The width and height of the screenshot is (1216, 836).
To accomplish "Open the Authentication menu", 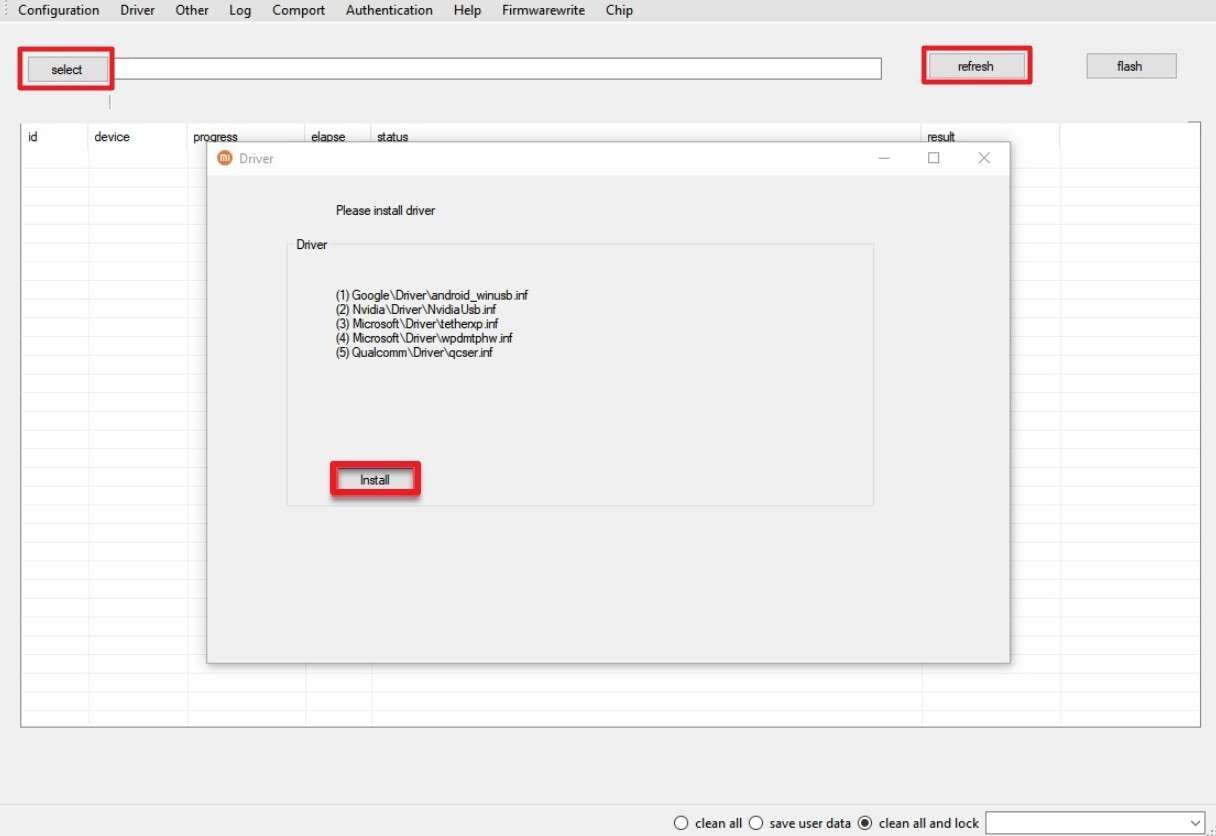I will pyautogui.click(x=388, y=10).
